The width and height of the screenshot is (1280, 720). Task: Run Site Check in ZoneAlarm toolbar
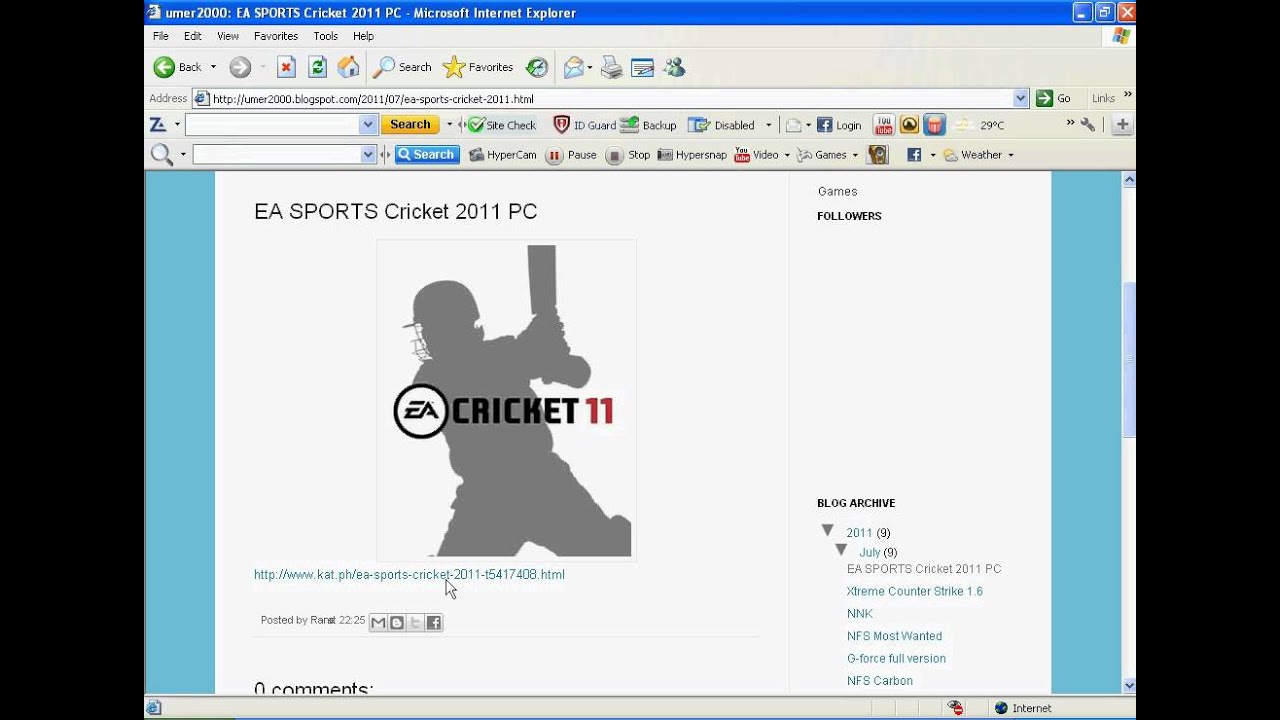501,125
